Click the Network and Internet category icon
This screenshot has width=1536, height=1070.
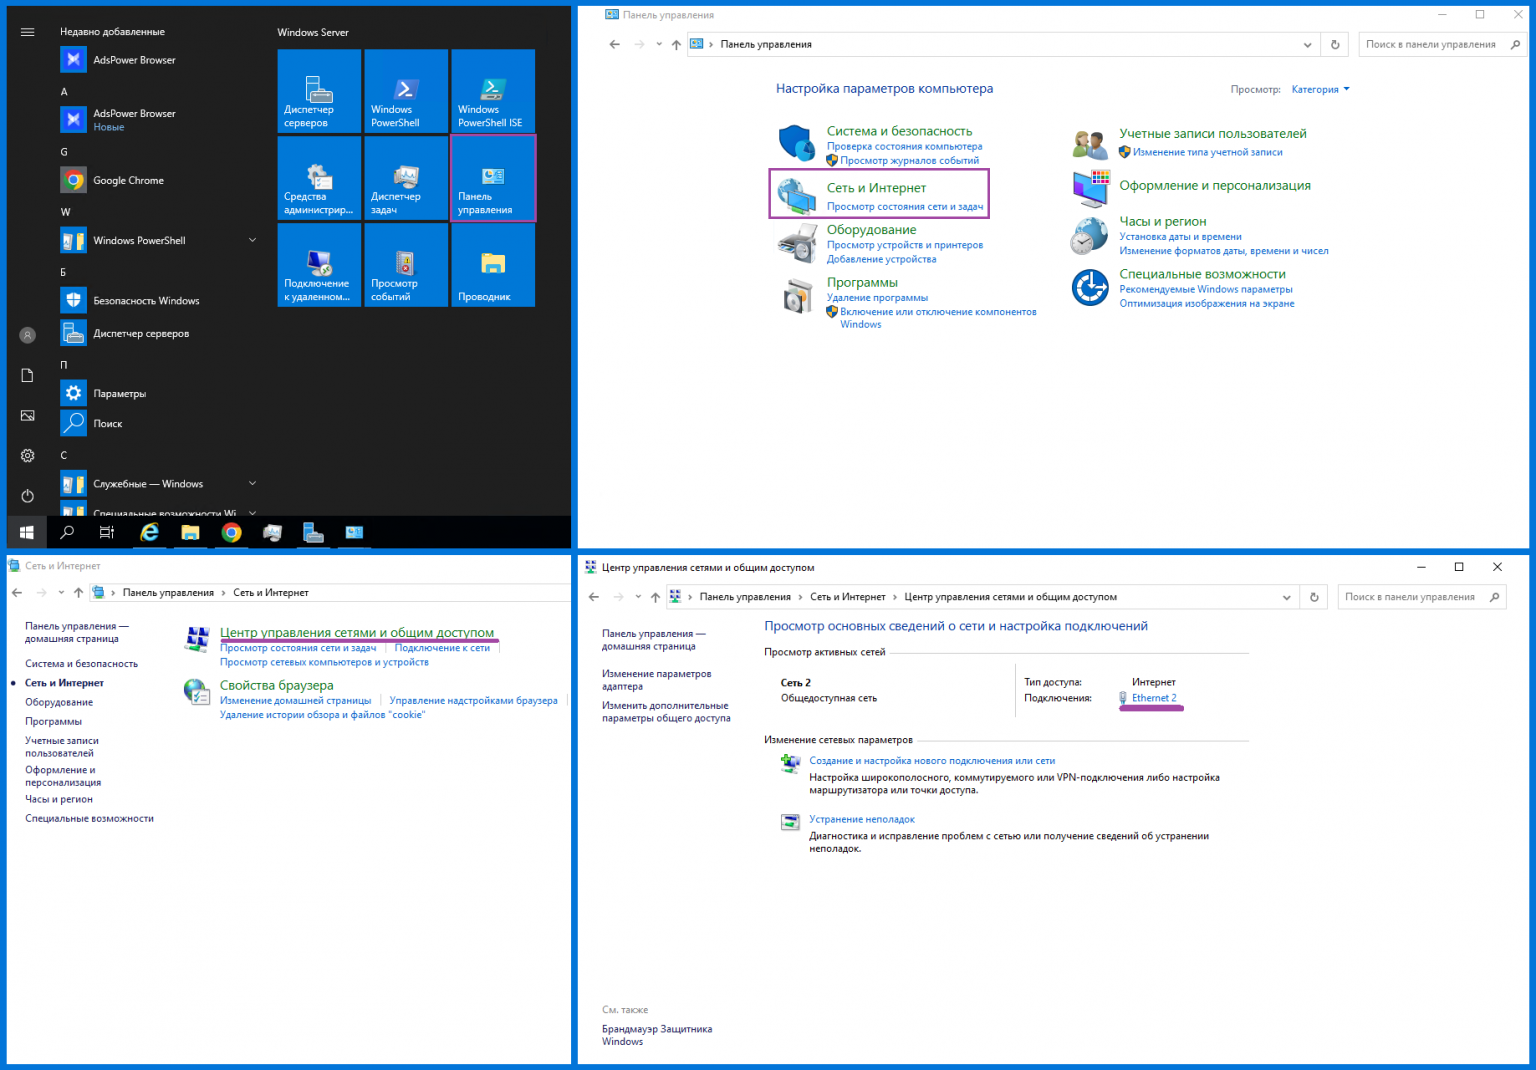point(797,194)
